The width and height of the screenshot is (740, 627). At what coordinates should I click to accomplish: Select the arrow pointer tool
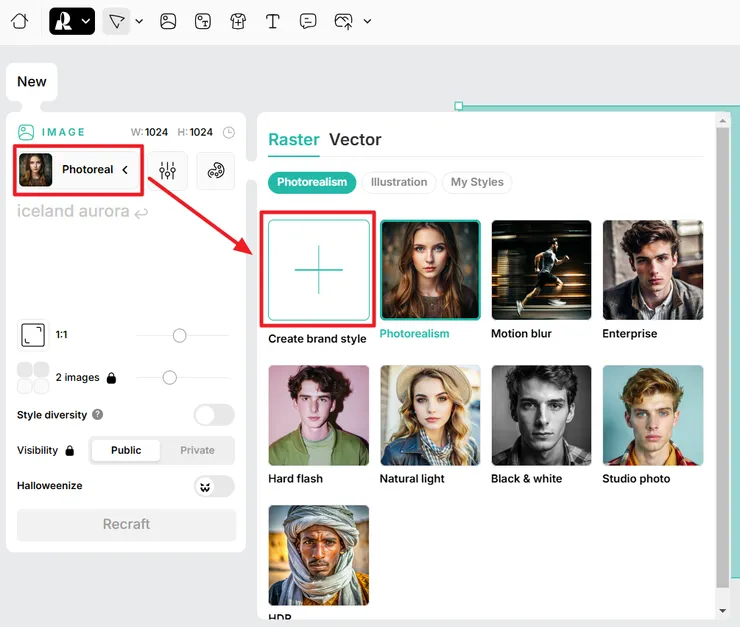[117, 21]
